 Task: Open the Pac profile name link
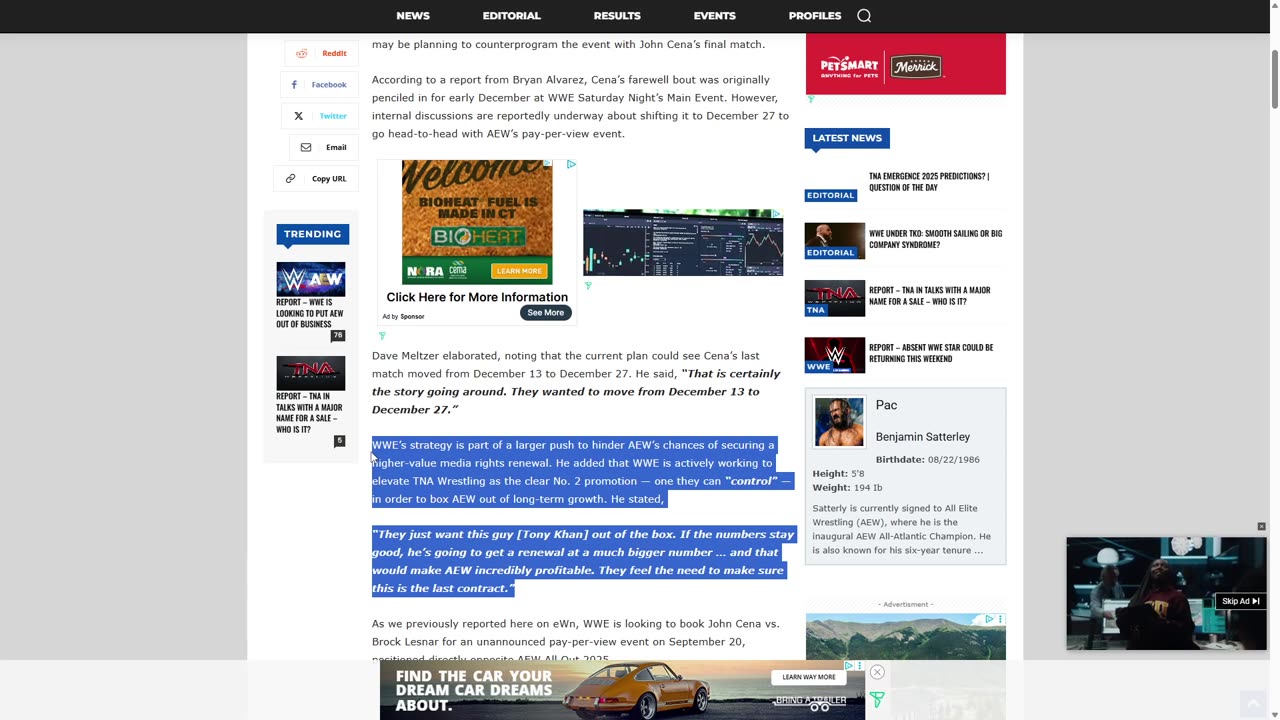click(886, 405)
